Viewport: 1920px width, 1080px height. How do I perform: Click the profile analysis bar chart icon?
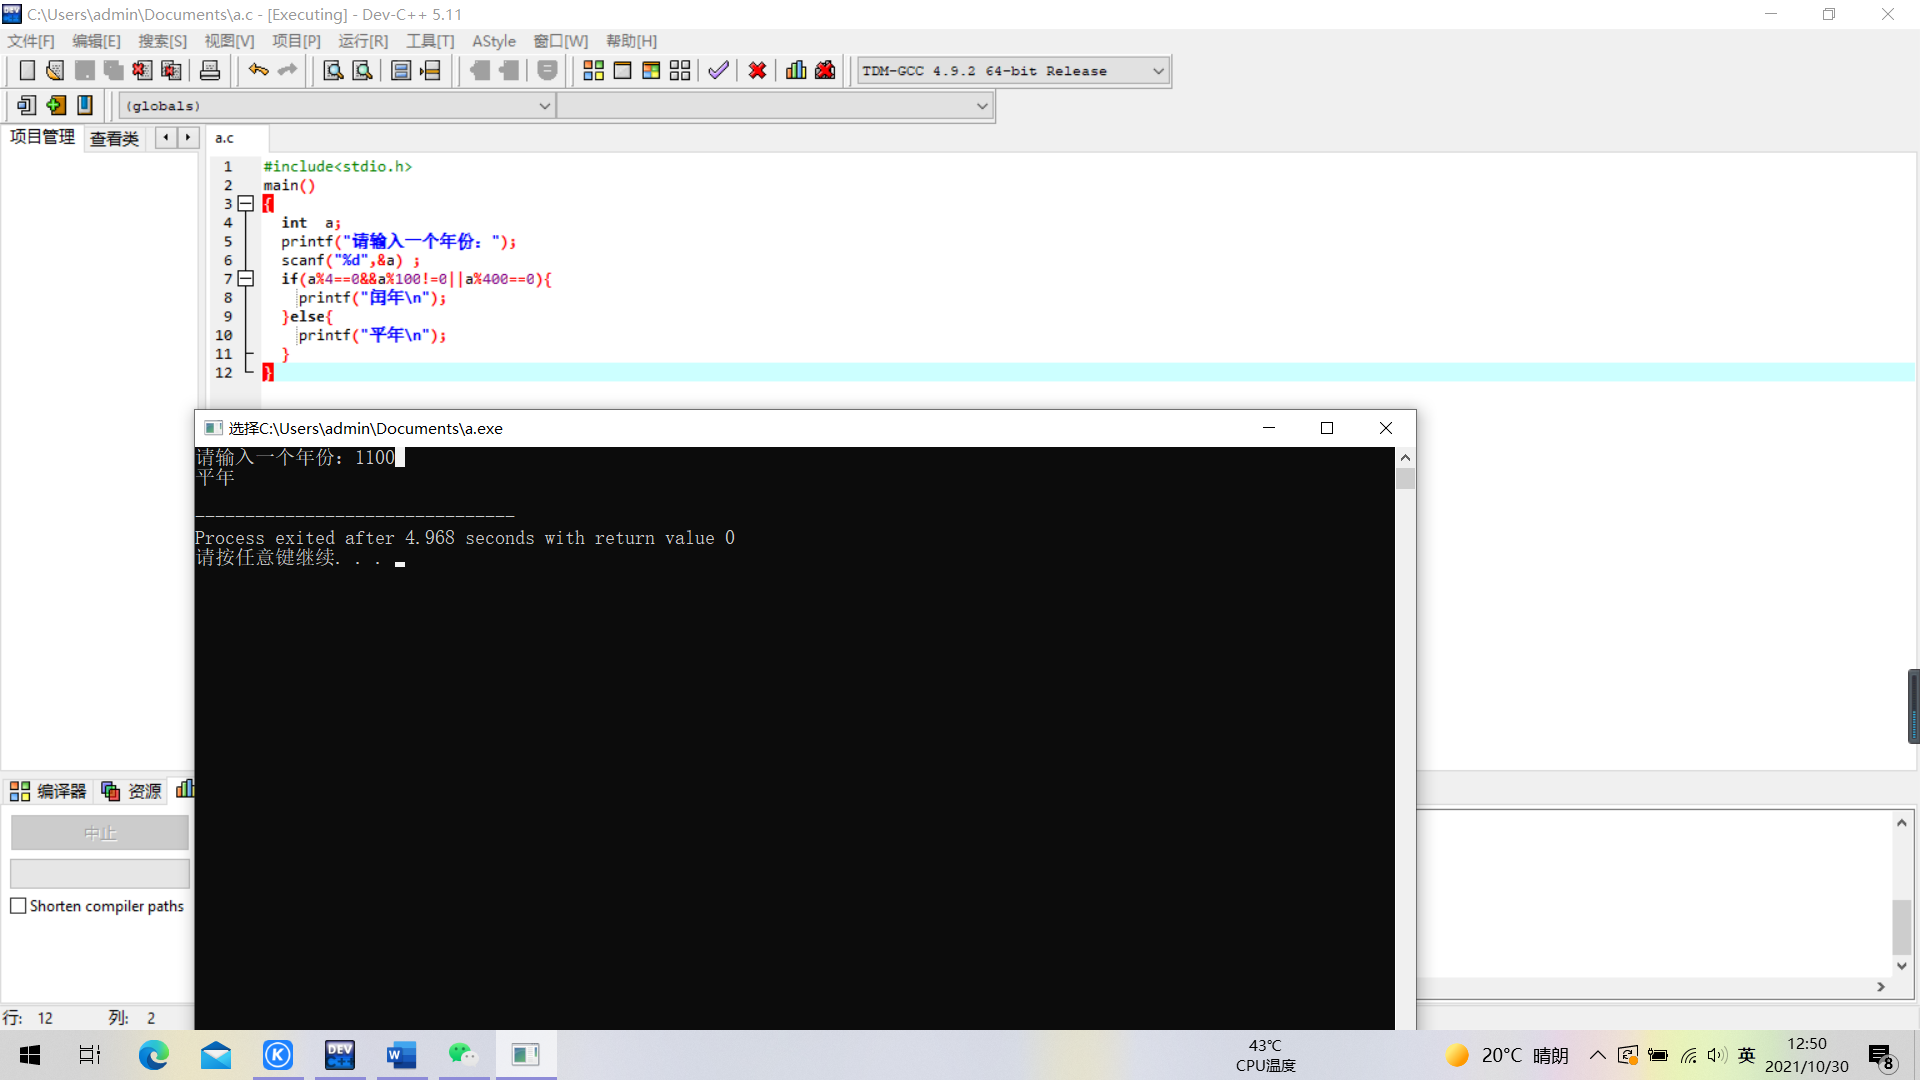(796, 71)
